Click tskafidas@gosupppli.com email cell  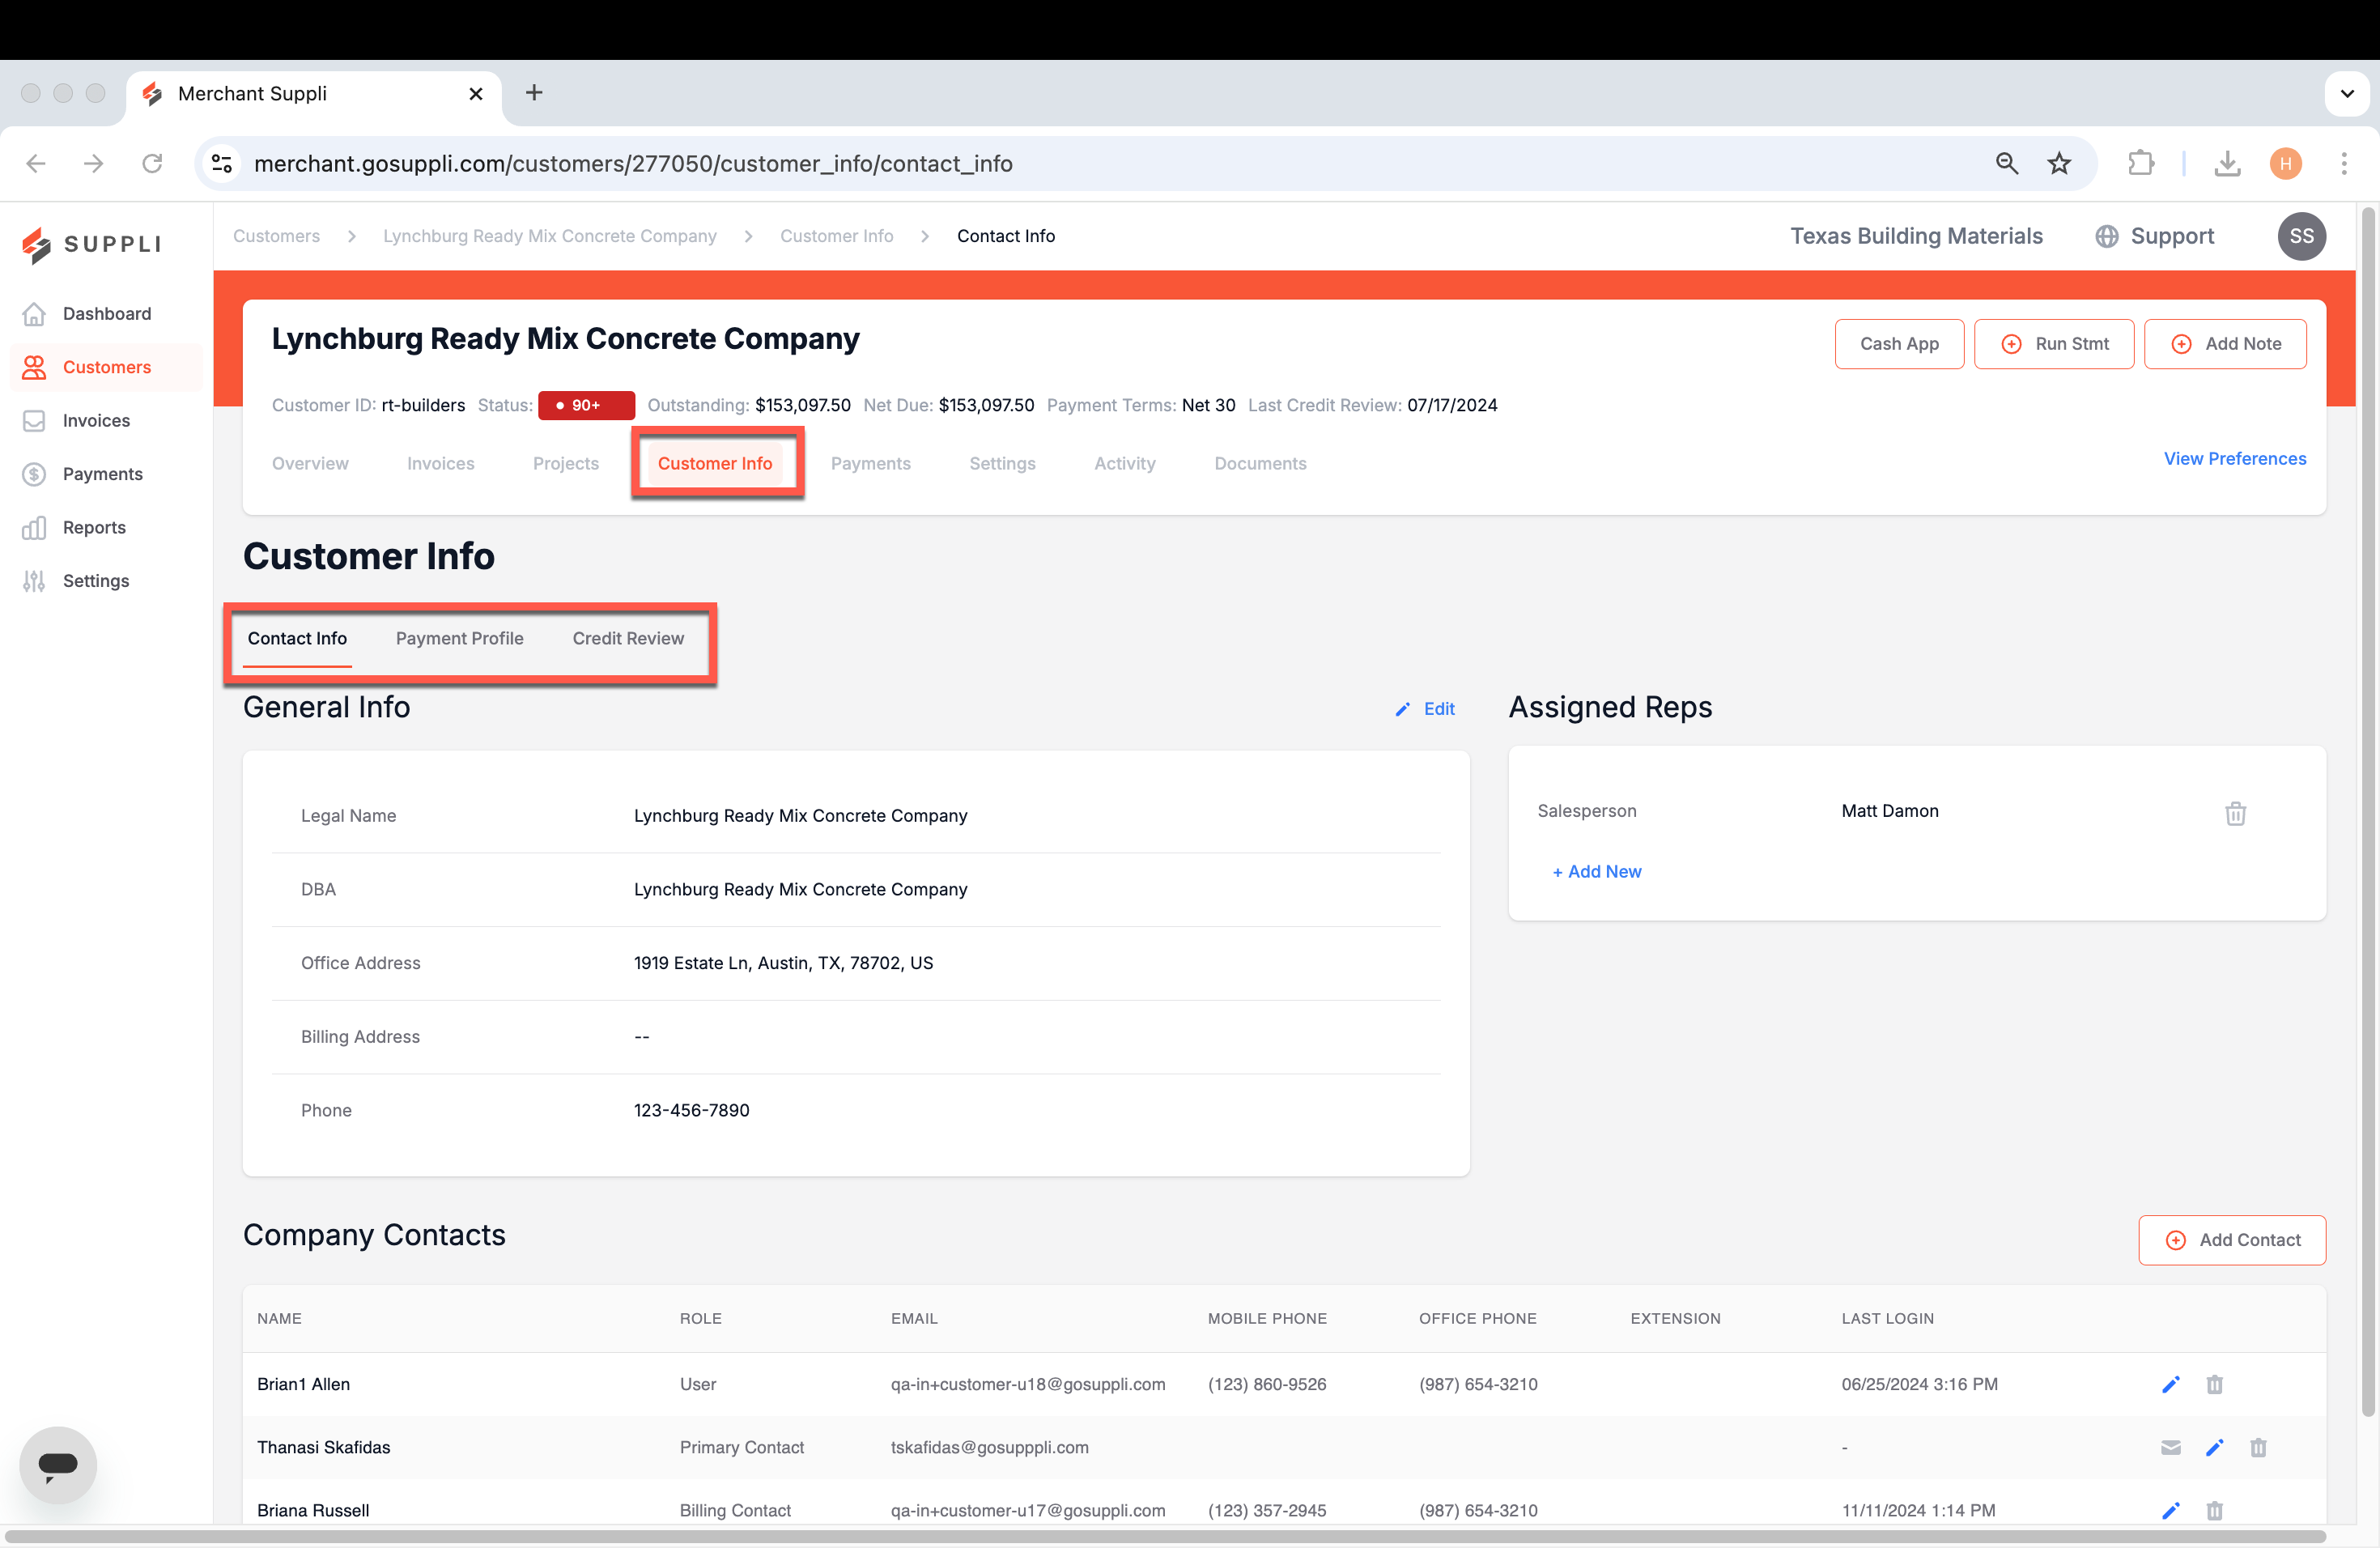(x=989, y=1447)
